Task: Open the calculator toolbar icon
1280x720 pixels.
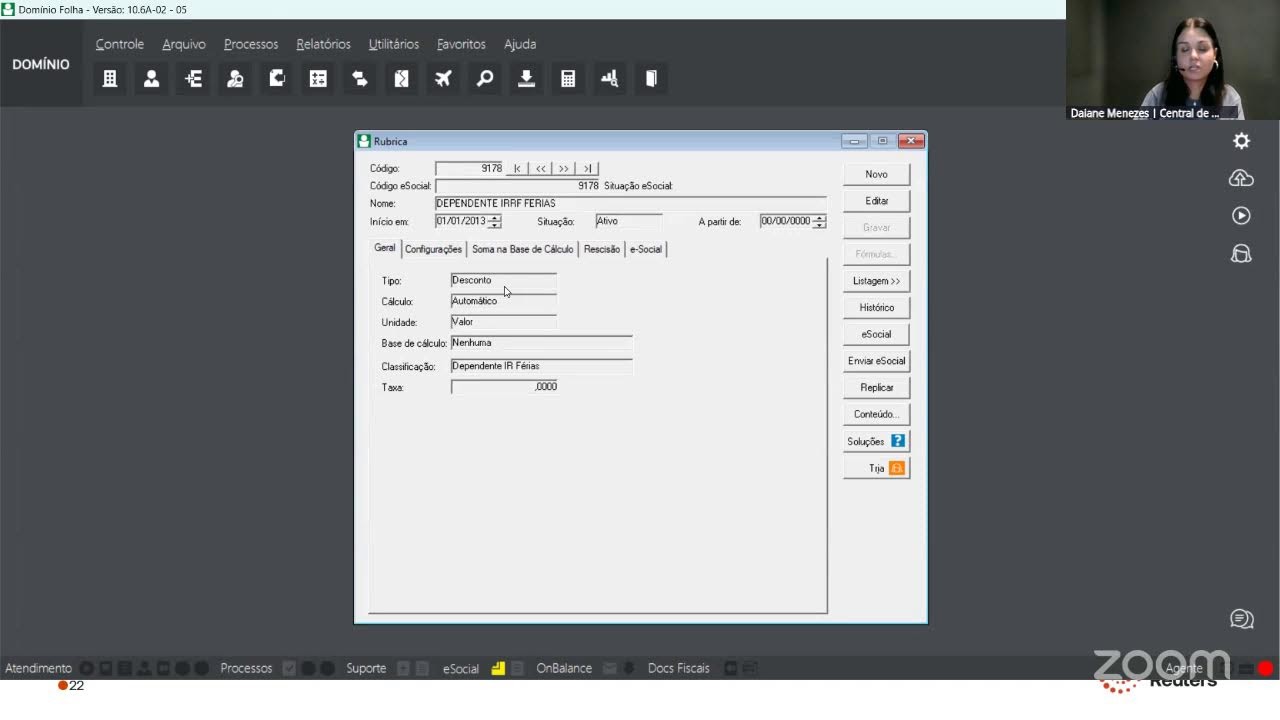Action: point(568,78)
